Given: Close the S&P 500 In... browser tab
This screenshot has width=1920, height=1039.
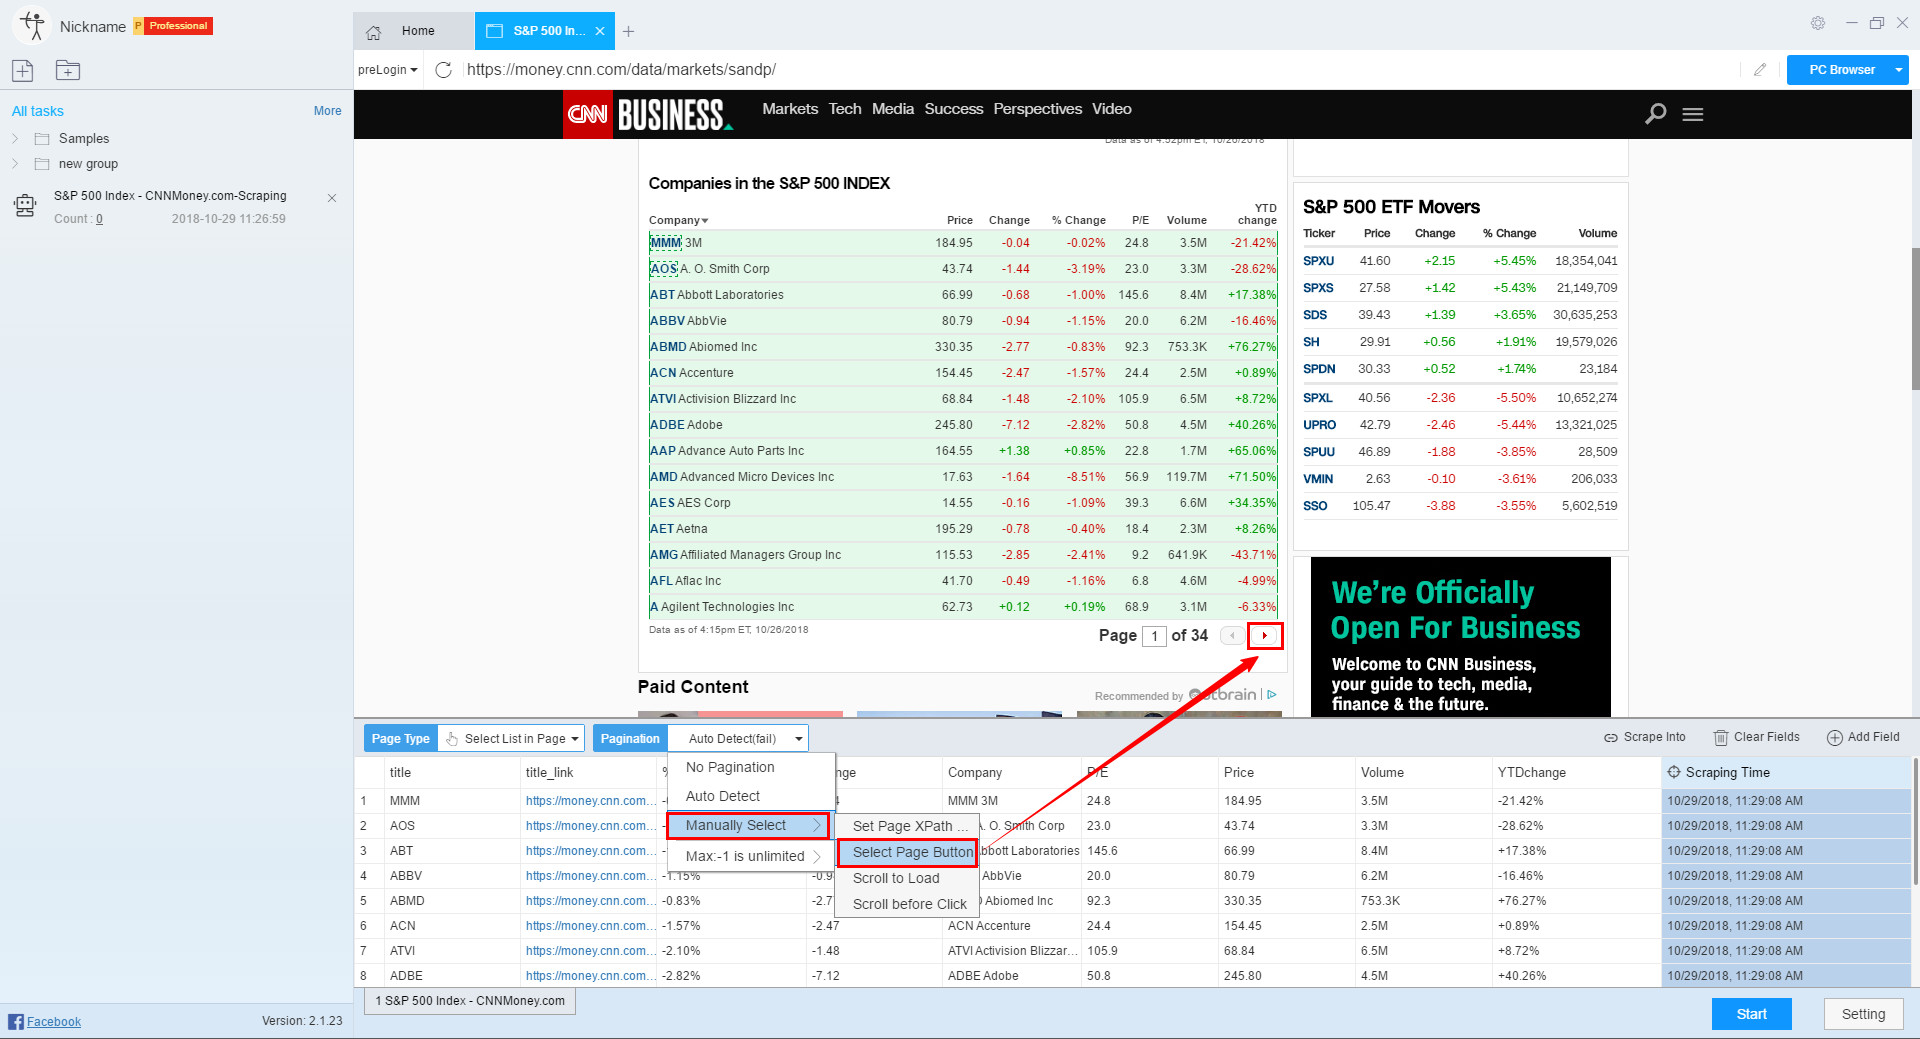Looking at the screenshot, I should click(x=600, y=31).
